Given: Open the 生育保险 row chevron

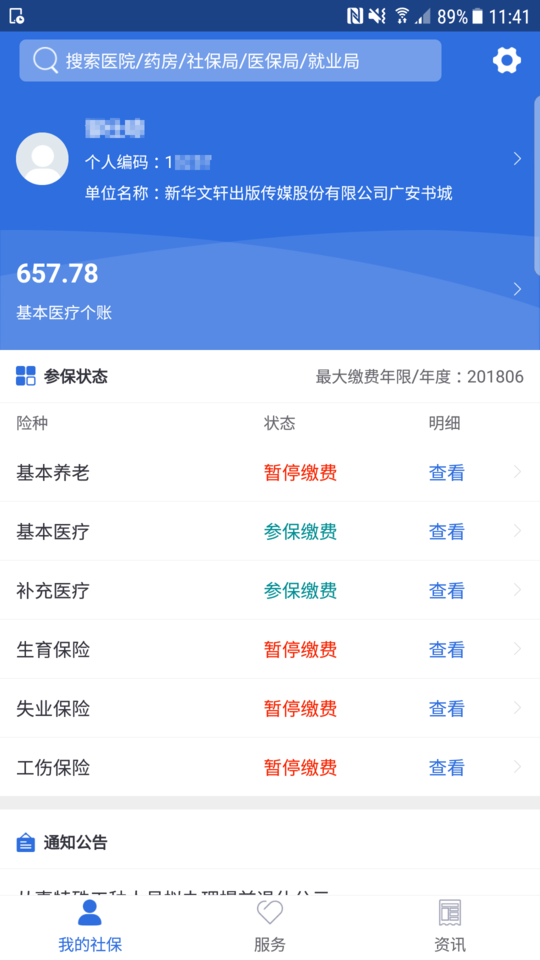Looking at the screenshot, I should coord(517,649).
